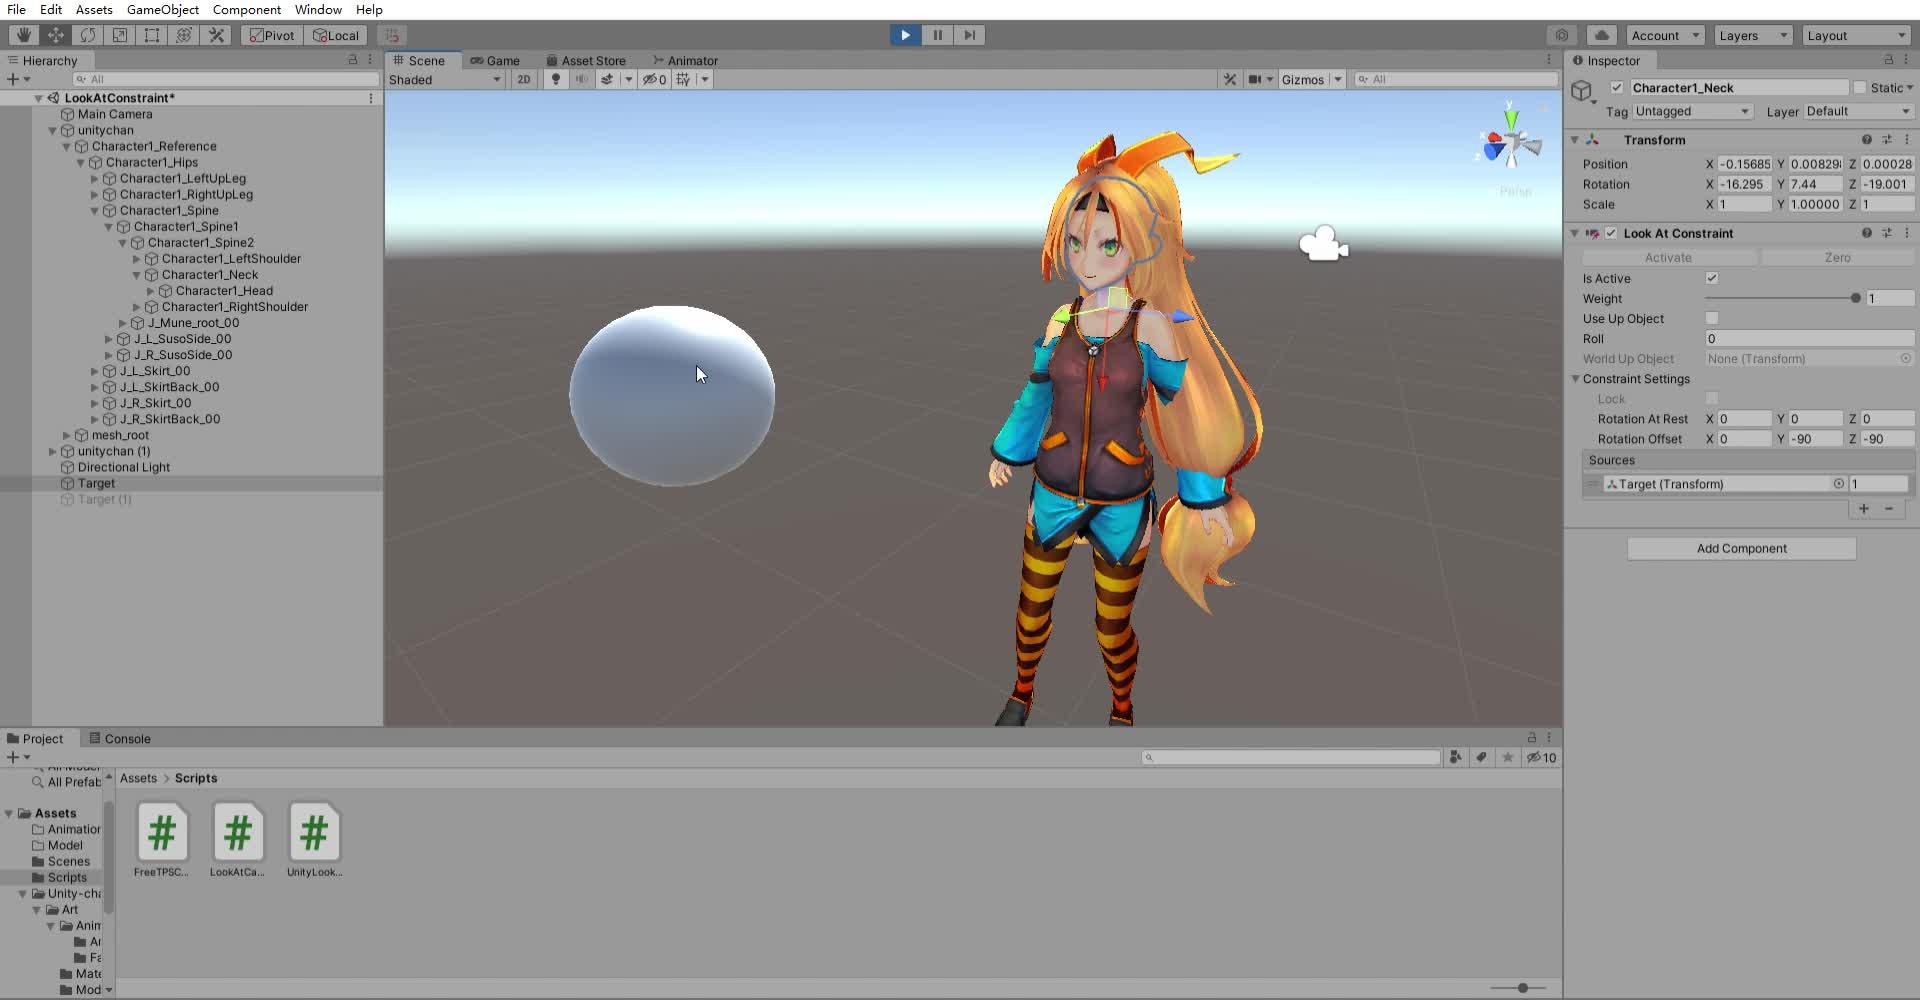Toggle Use Up Object checkbox

[1712, 319]
